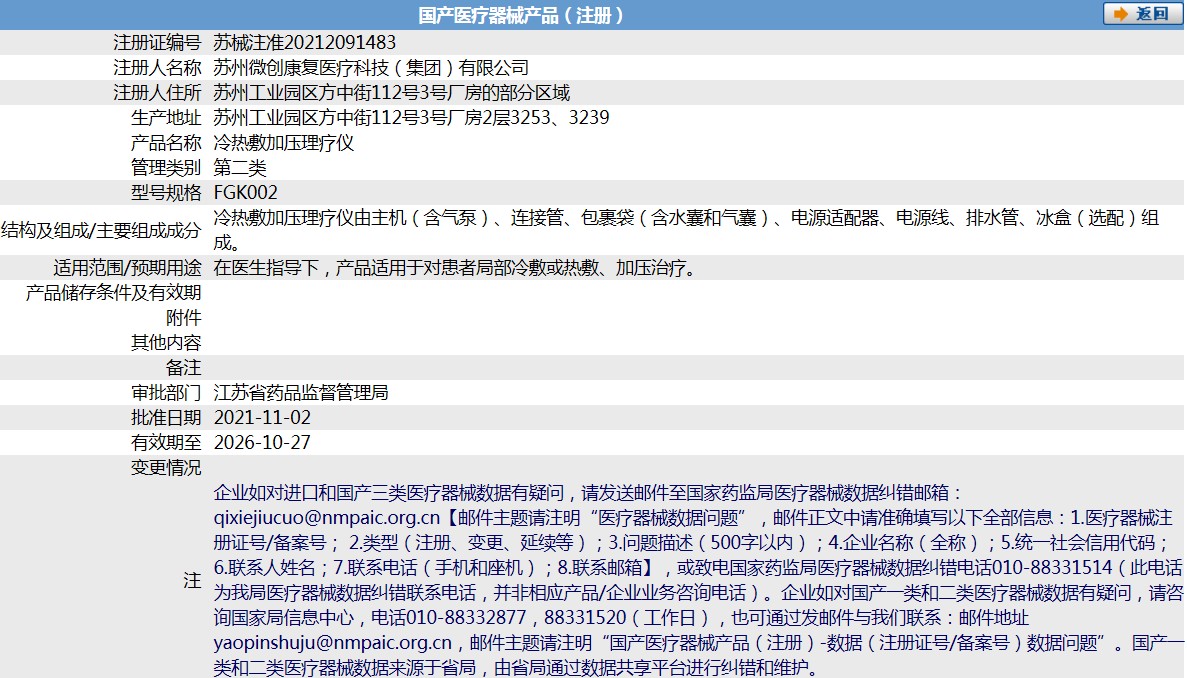Select the label 注册人住所
1187x678 pixels.
(157, 92)
